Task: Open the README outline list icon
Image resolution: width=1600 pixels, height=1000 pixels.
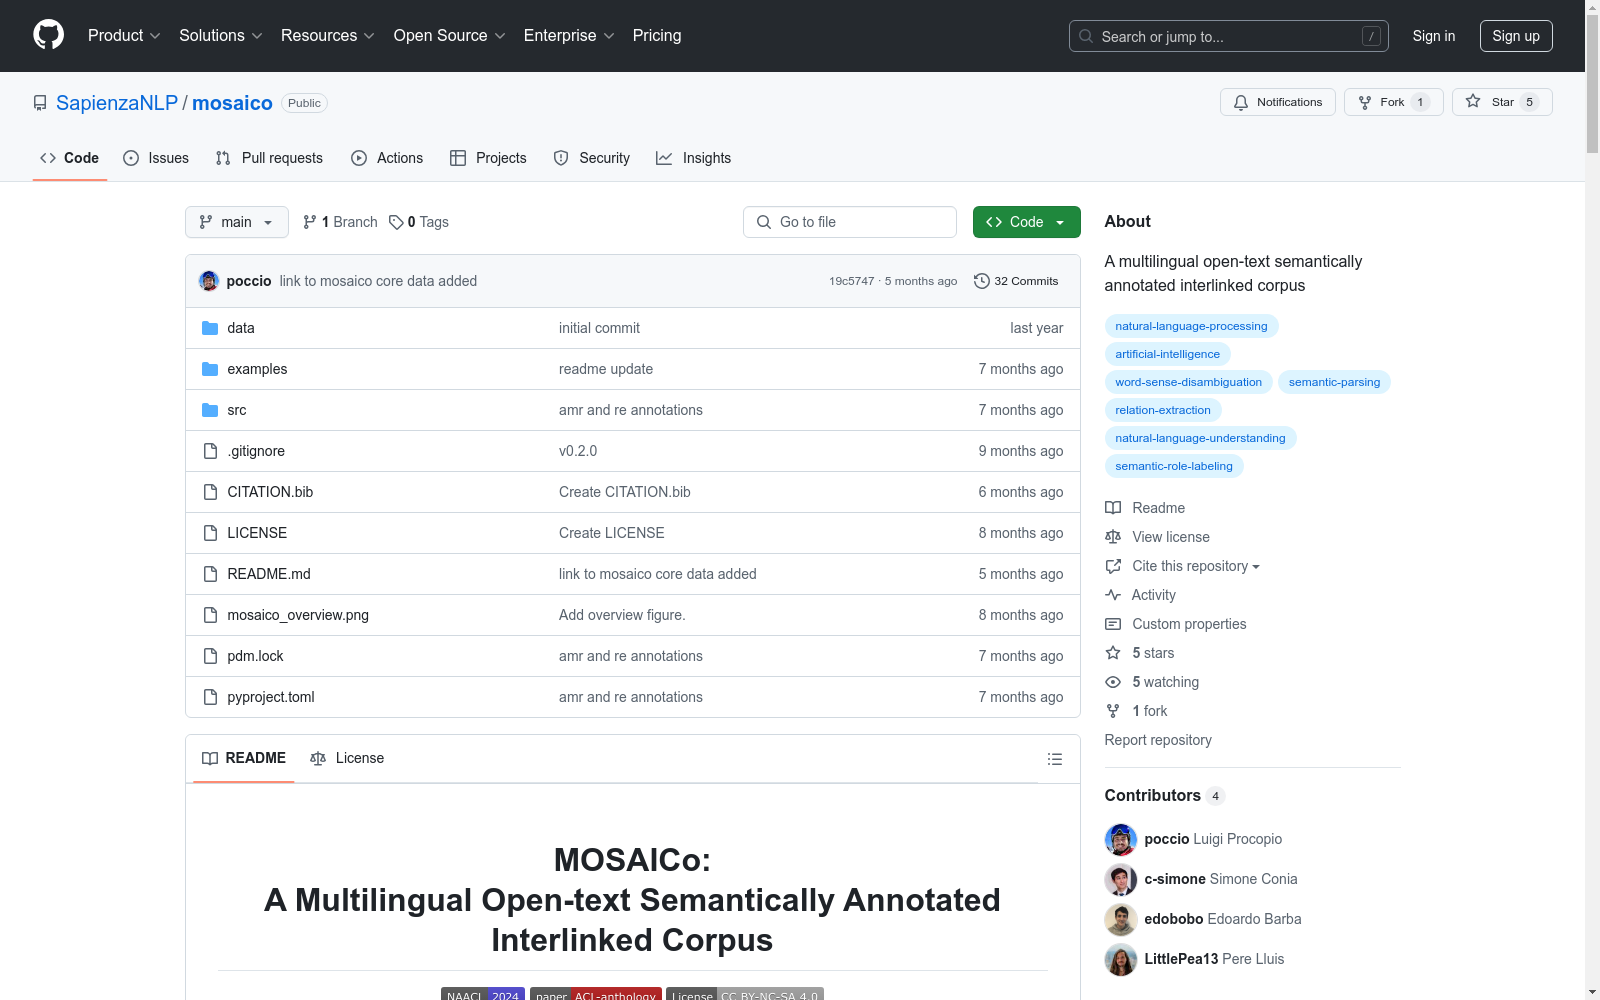Action: coord(1054,759)
